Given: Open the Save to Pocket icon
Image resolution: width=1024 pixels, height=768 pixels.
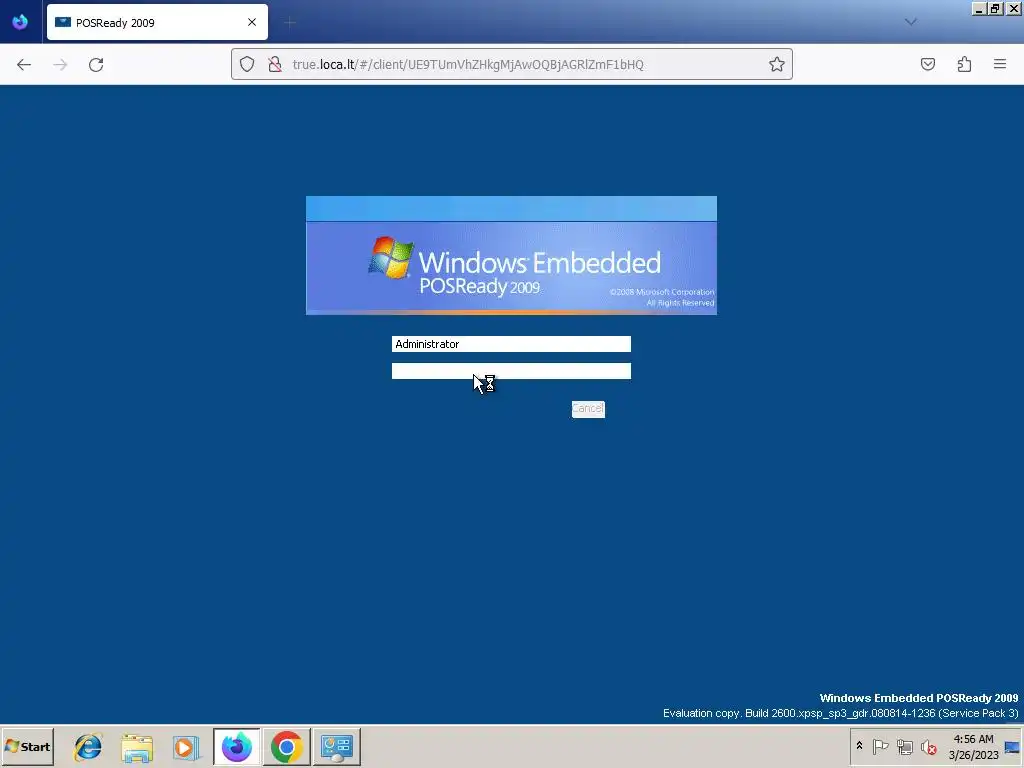Looking at the screenshot, I should pyautogui.click(x=928, y=64).
